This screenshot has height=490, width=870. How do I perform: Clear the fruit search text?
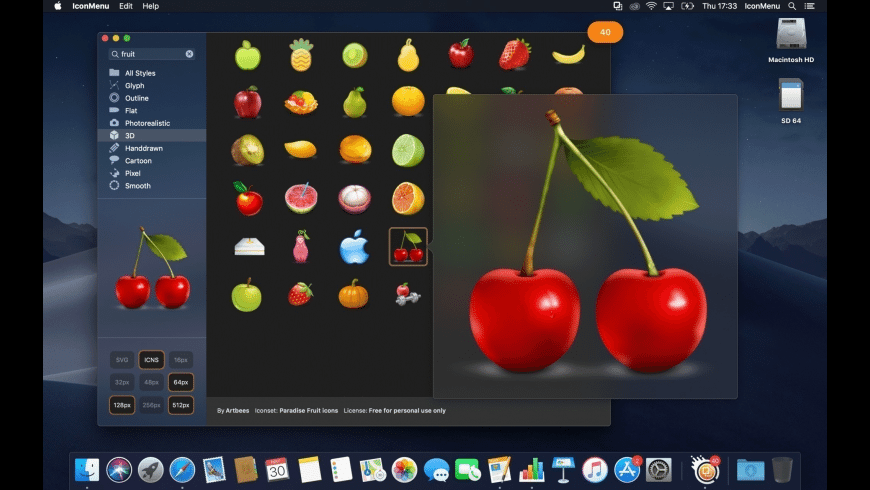coord(189,54)
